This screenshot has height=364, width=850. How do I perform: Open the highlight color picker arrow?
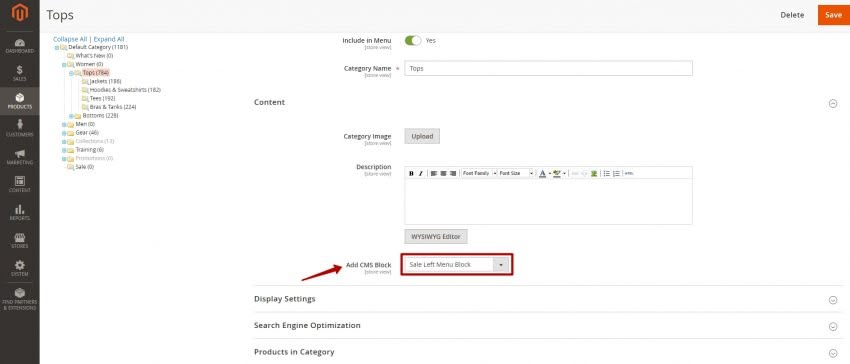tap(564, 174)
